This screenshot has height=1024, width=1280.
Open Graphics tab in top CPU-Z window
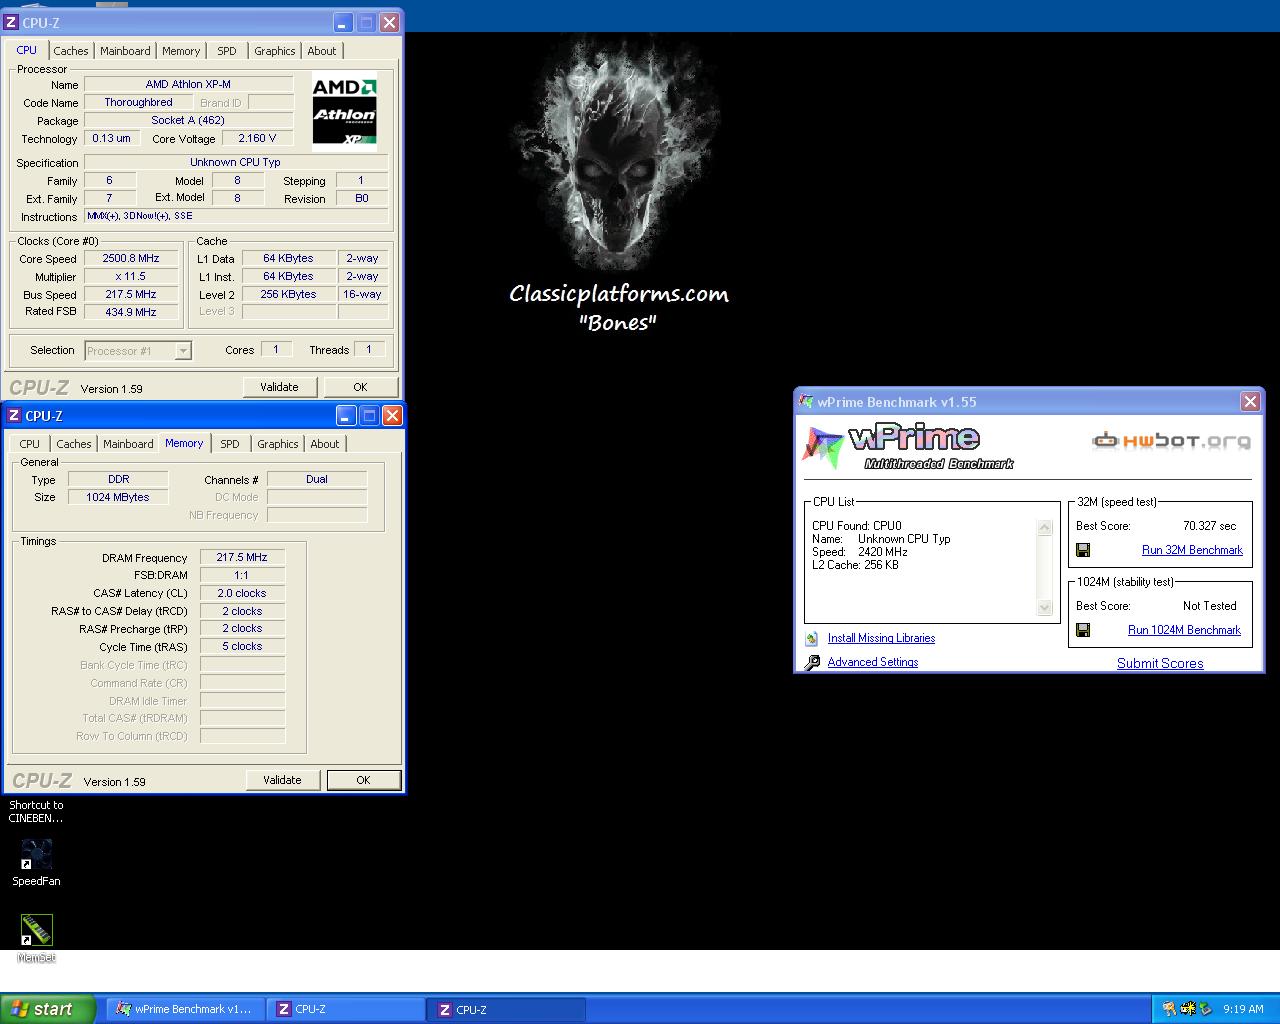tap(274, 51)
